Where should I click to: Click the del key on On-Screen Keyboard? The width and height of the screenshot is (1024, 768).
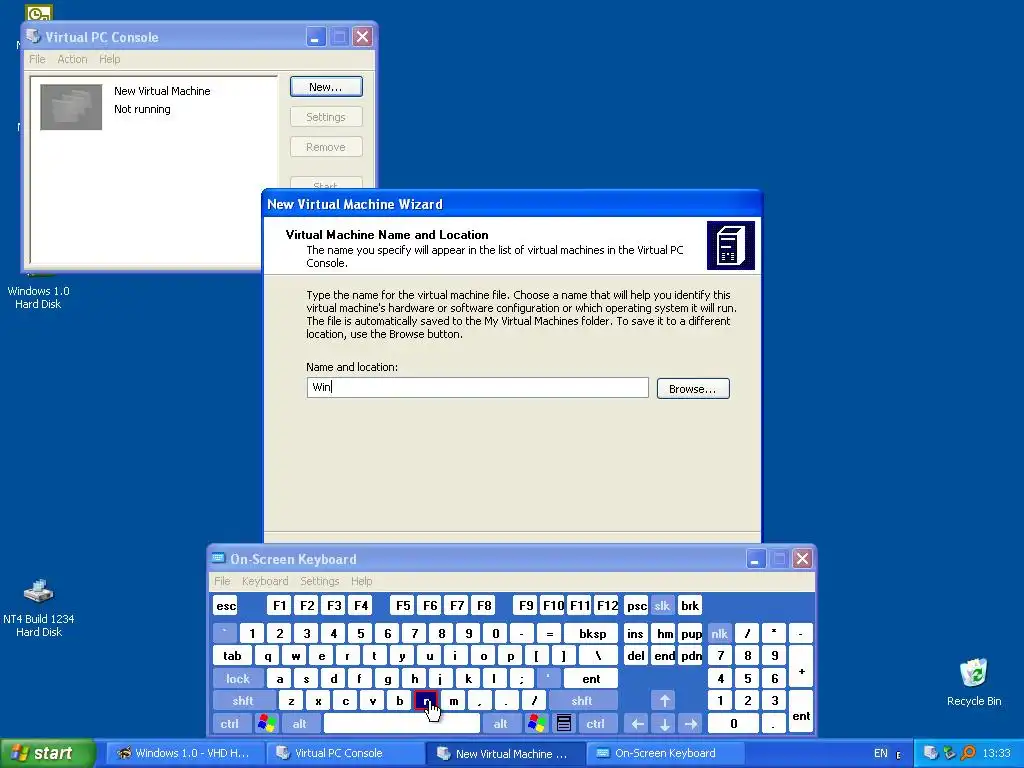(635, 656)
